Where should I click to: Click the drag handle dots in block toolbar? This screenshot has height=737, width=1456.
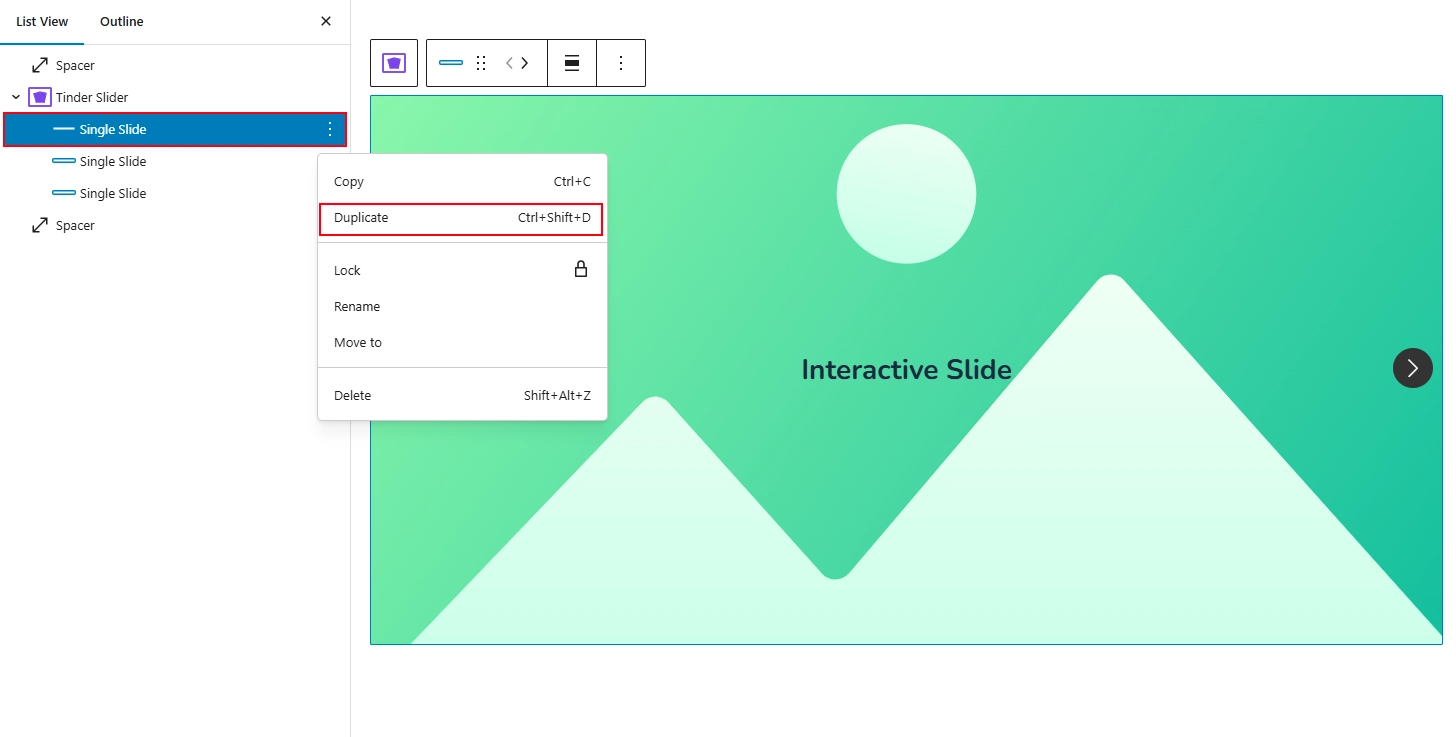pyautogui.click(x=481, y=63)
